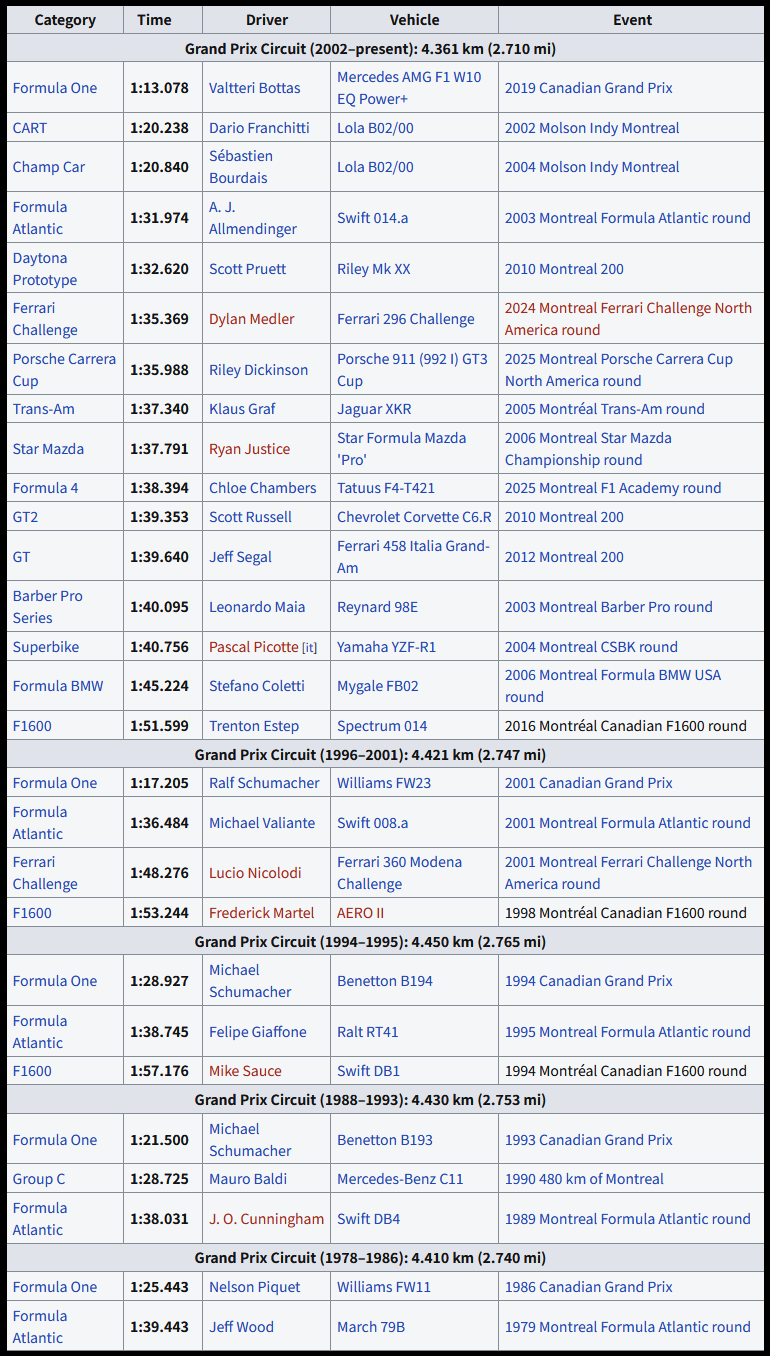Open Scott Pruett driver link
Screen dimensions: 770x1356
(247, 269)
